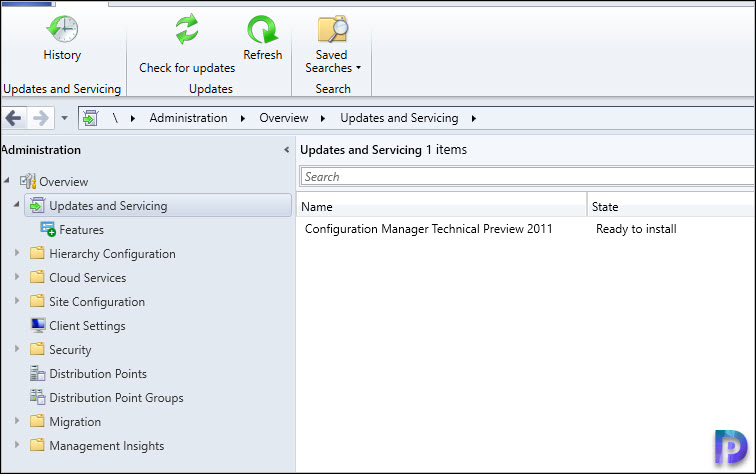Expand the Security node
756x474 pixels.
point(17,348)
